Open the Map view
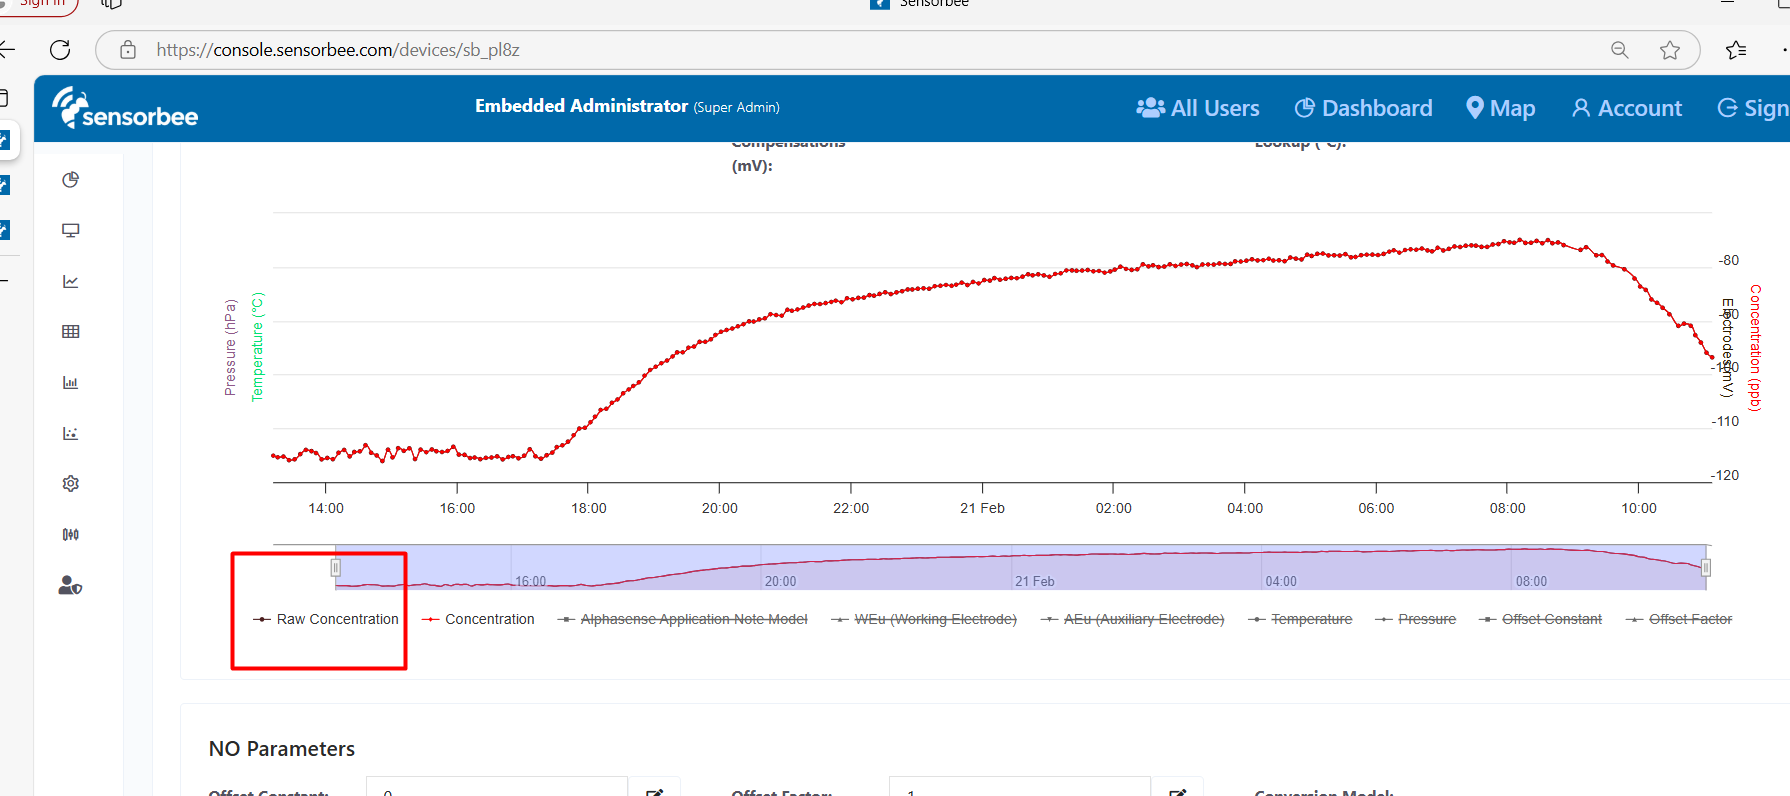 point(1500,108)
